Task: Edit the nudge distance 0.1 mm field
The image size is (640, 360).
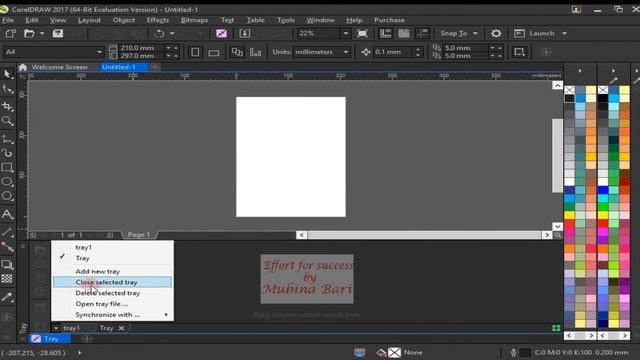Action: [392, 52]
